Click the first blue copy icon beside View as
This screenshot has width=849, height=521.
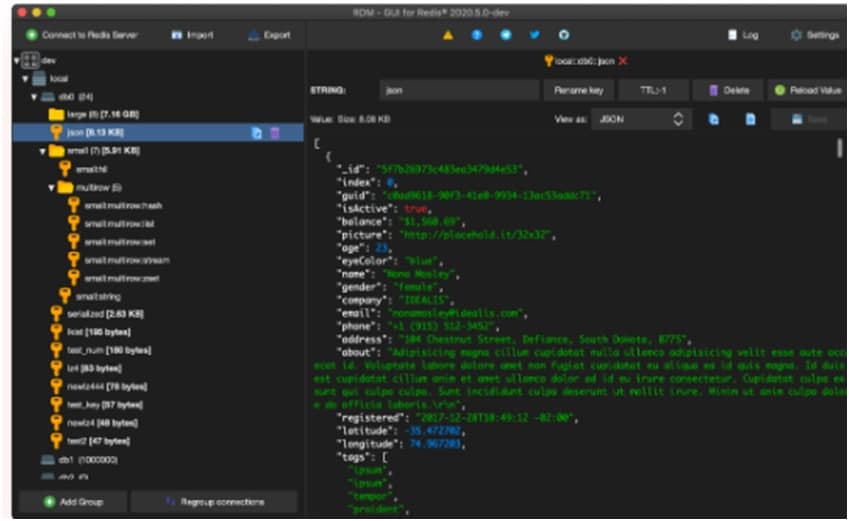point(714,118)
